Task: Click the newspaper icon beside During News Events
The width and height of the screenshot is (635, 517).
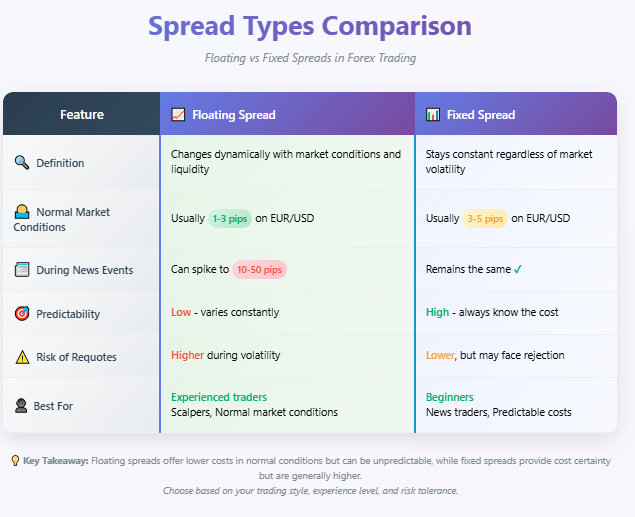Action: pos(21,270)
